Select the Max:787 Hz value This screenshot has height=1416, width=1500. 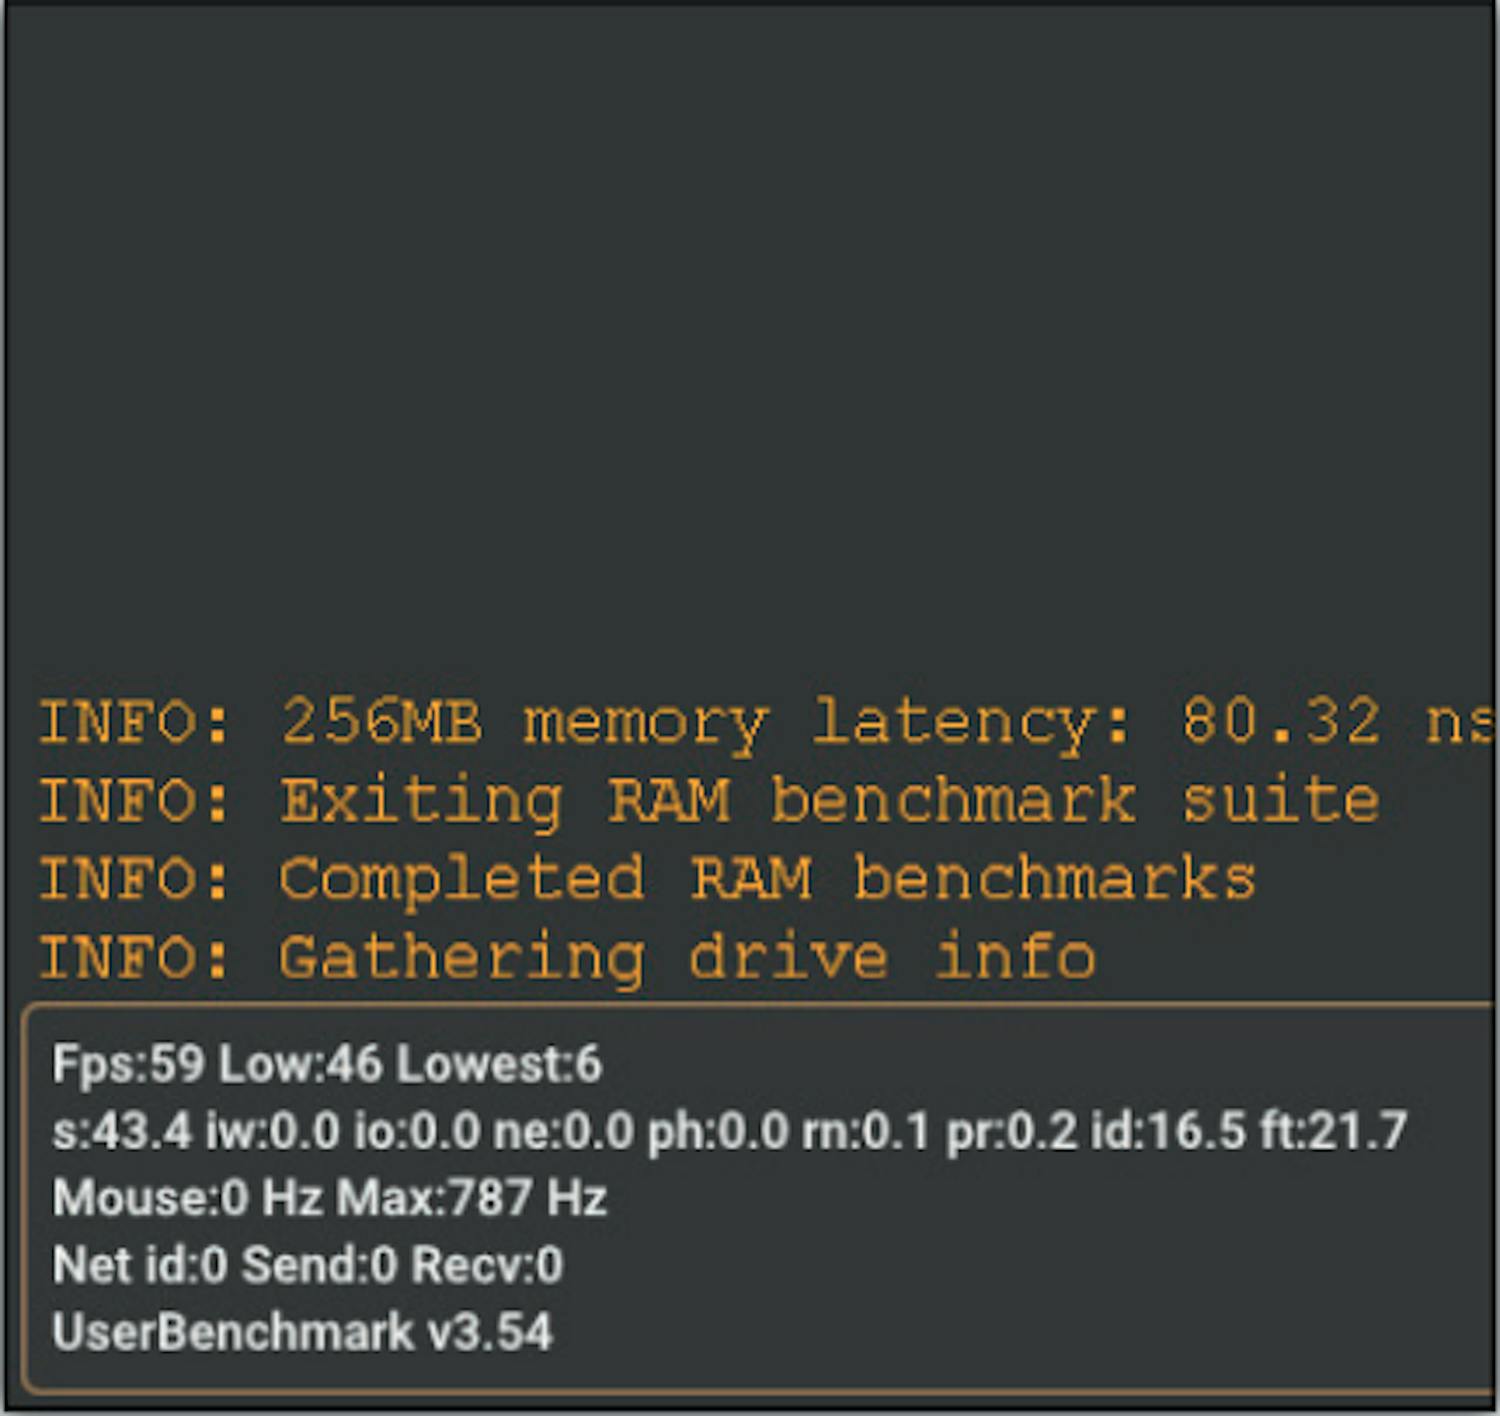(471, 1198)
